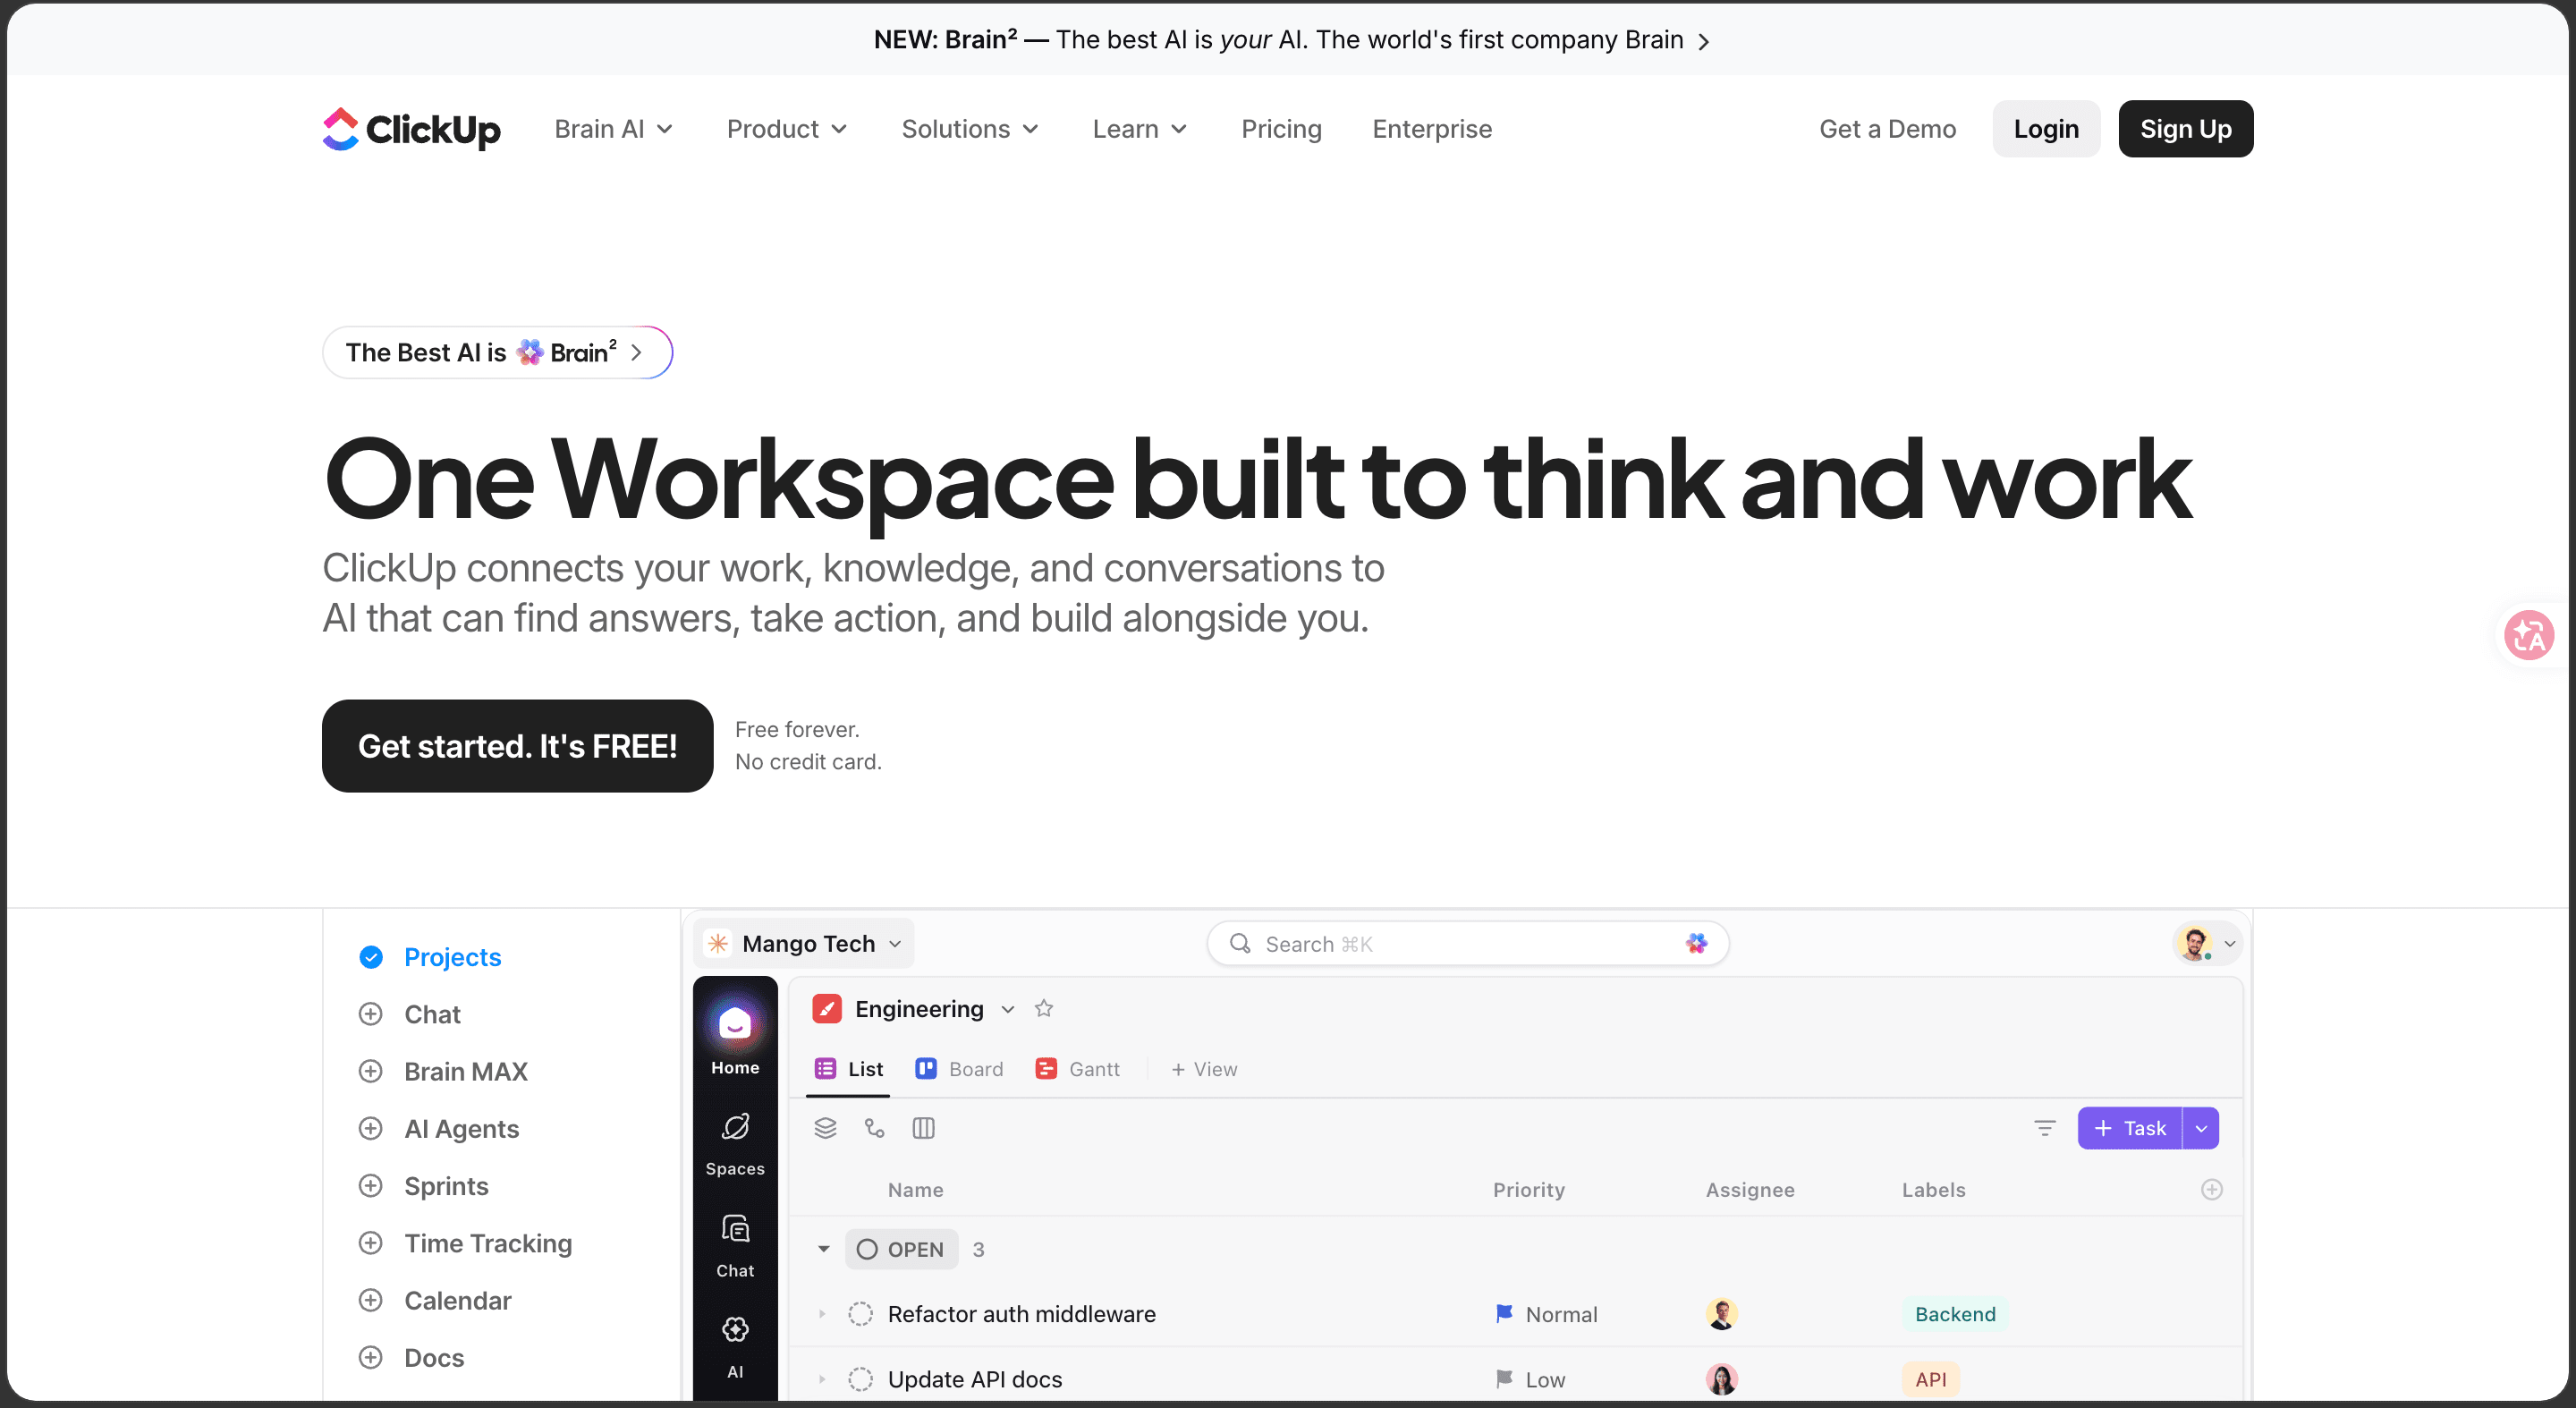Star the Engineering space
Screen dimensions: 2576x1408
point(1043,1008)
